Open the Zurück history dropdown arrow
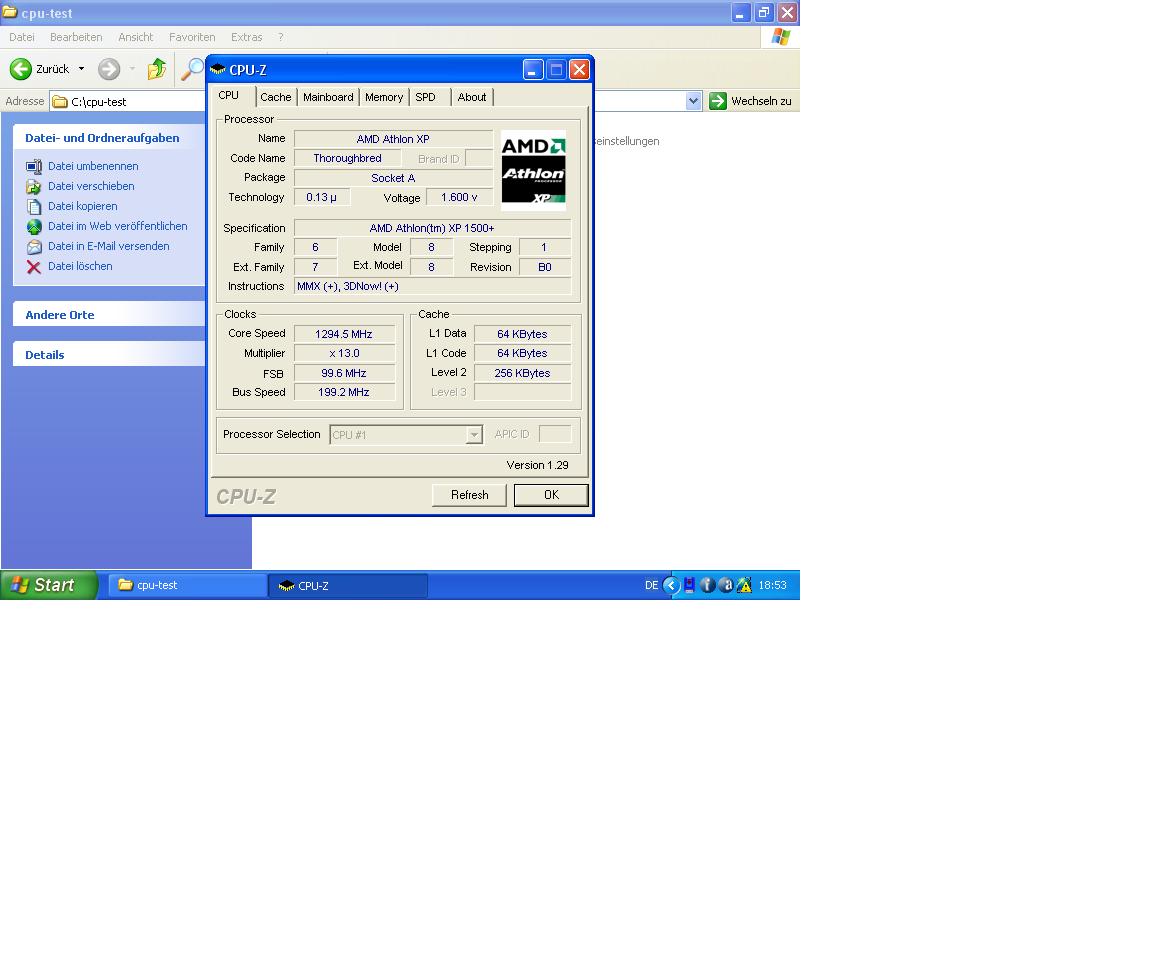1163x967 pixels. click(82, 69)
